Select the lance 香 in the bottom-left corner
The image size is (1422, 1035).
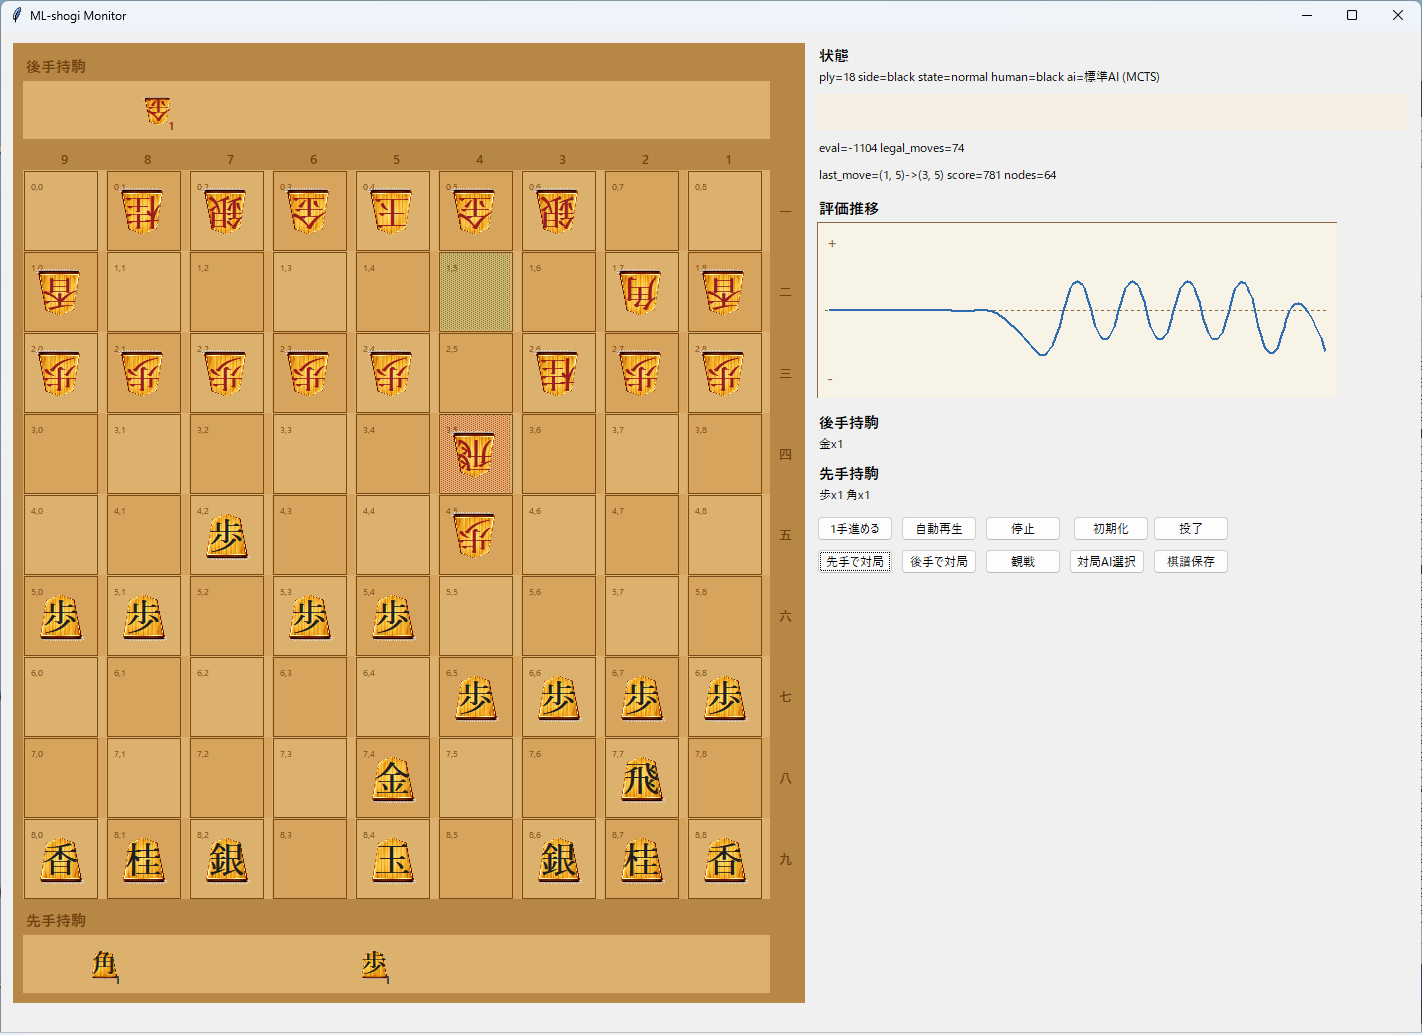point(61,858)
